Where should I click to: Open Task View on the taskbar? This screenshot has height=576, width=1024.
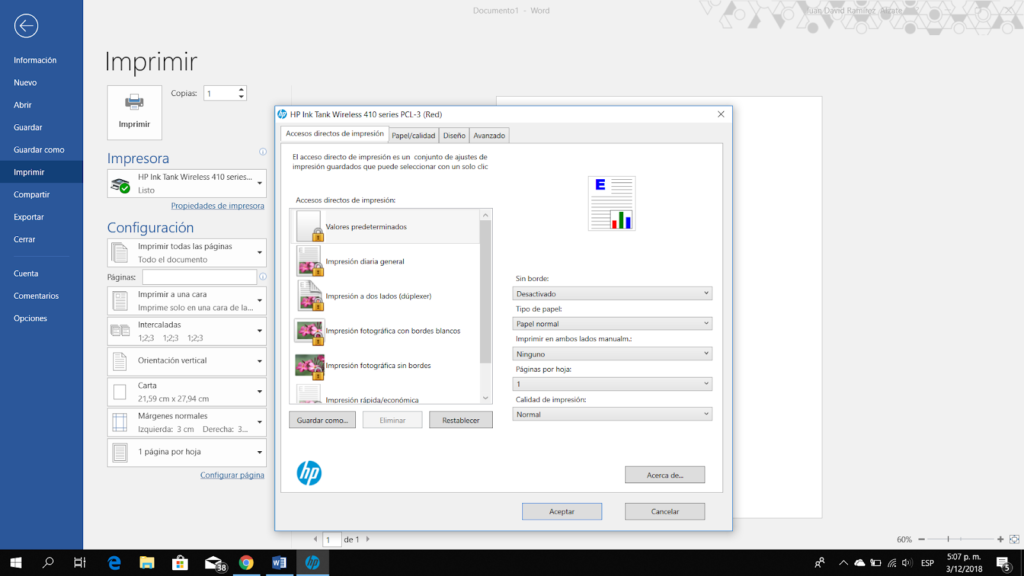coord(80,562)
